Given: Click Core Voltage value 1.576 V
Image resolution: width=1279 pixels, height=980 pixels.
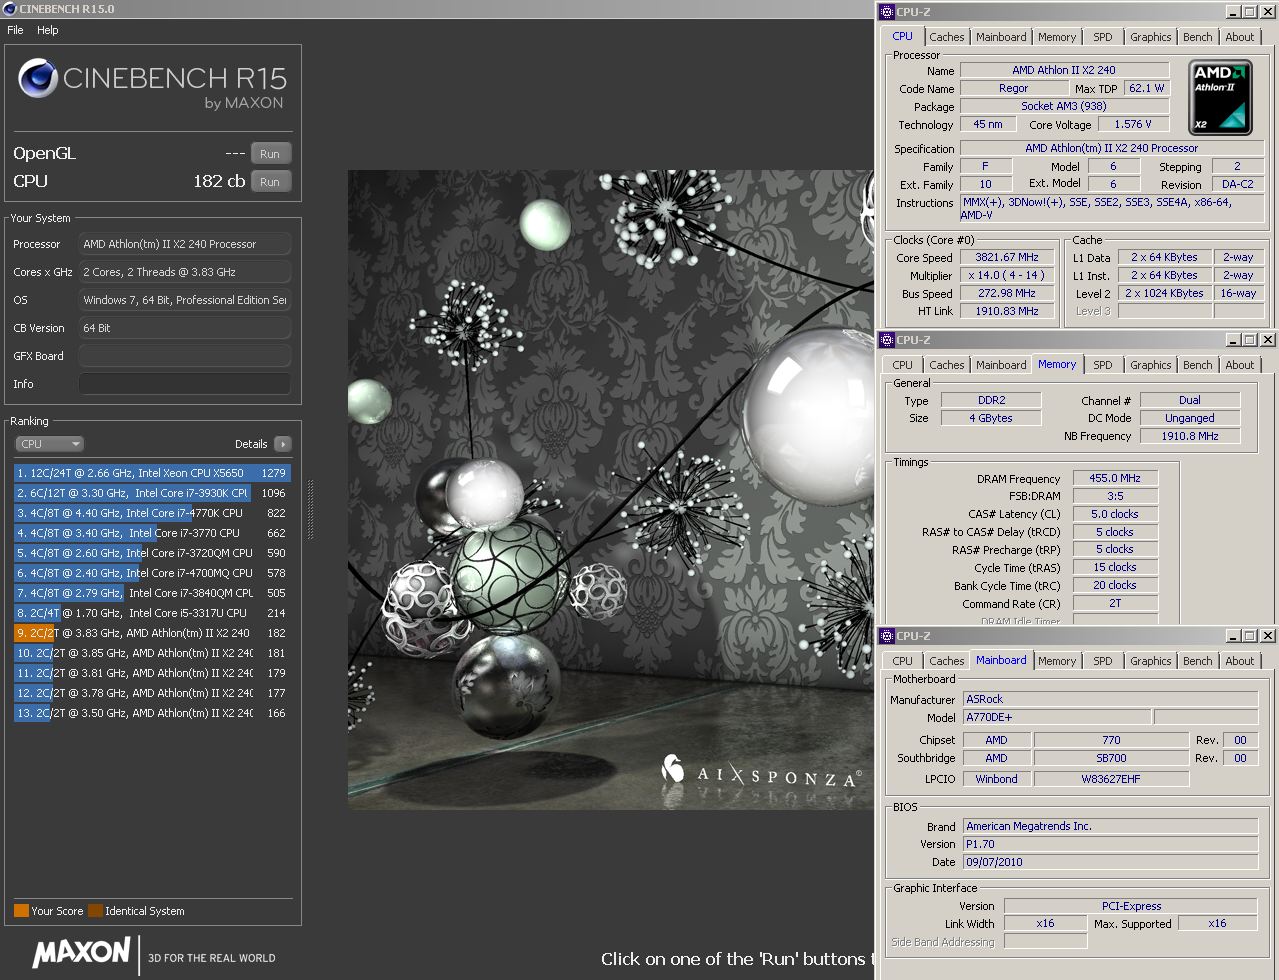Looking at the screenshot, I should click(x=1133, y=124).
